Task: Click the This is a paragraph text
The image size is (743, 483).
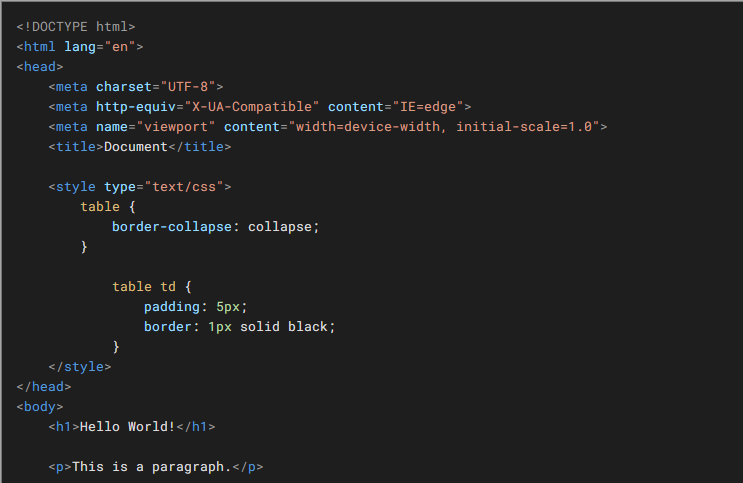Action: (152, 467)
